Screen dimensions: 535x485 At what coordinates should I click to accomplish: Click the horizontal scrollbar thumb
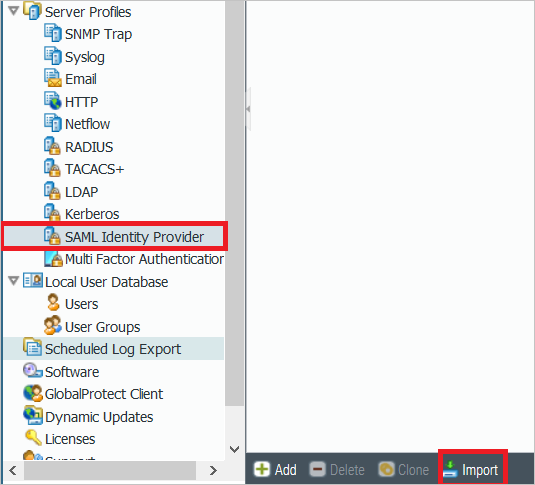(110, 470)
